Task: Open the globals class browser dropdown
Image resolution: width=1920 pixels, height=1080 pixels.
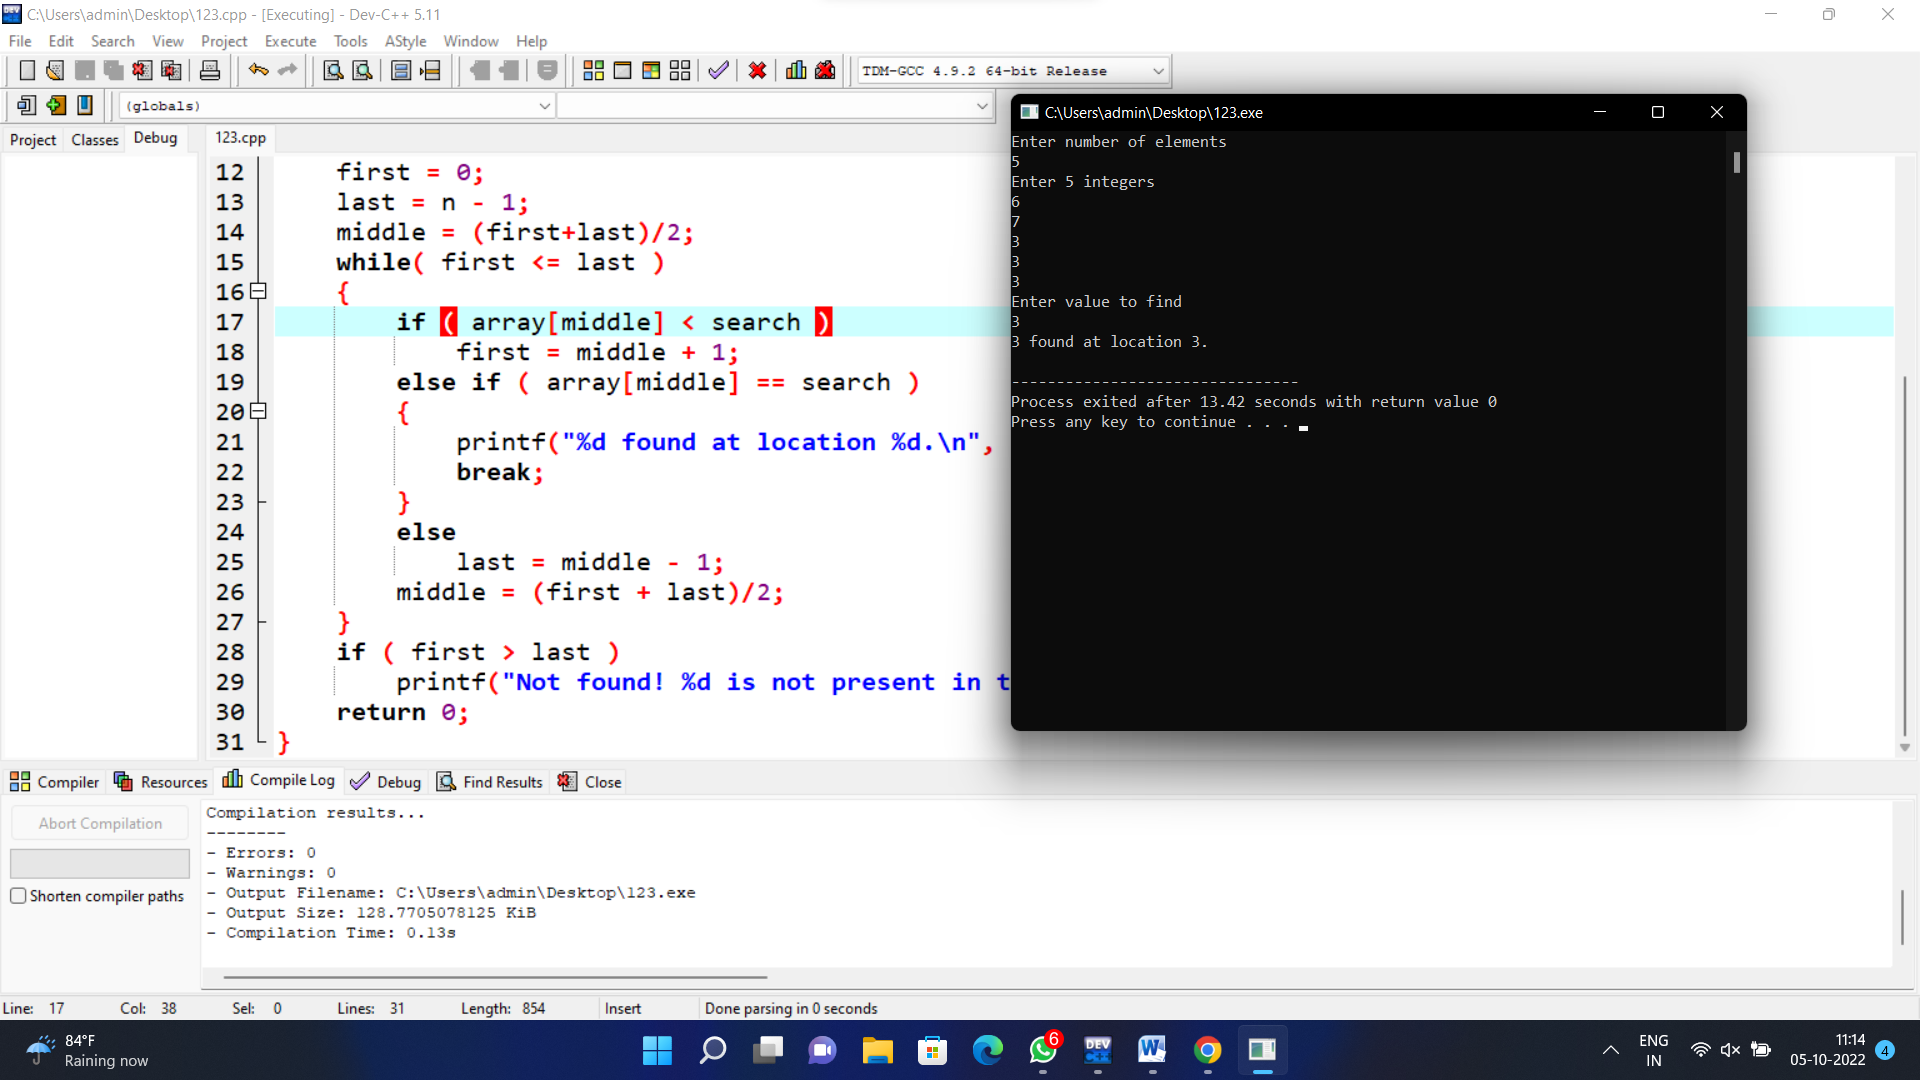Action: [x=544, y=105]
